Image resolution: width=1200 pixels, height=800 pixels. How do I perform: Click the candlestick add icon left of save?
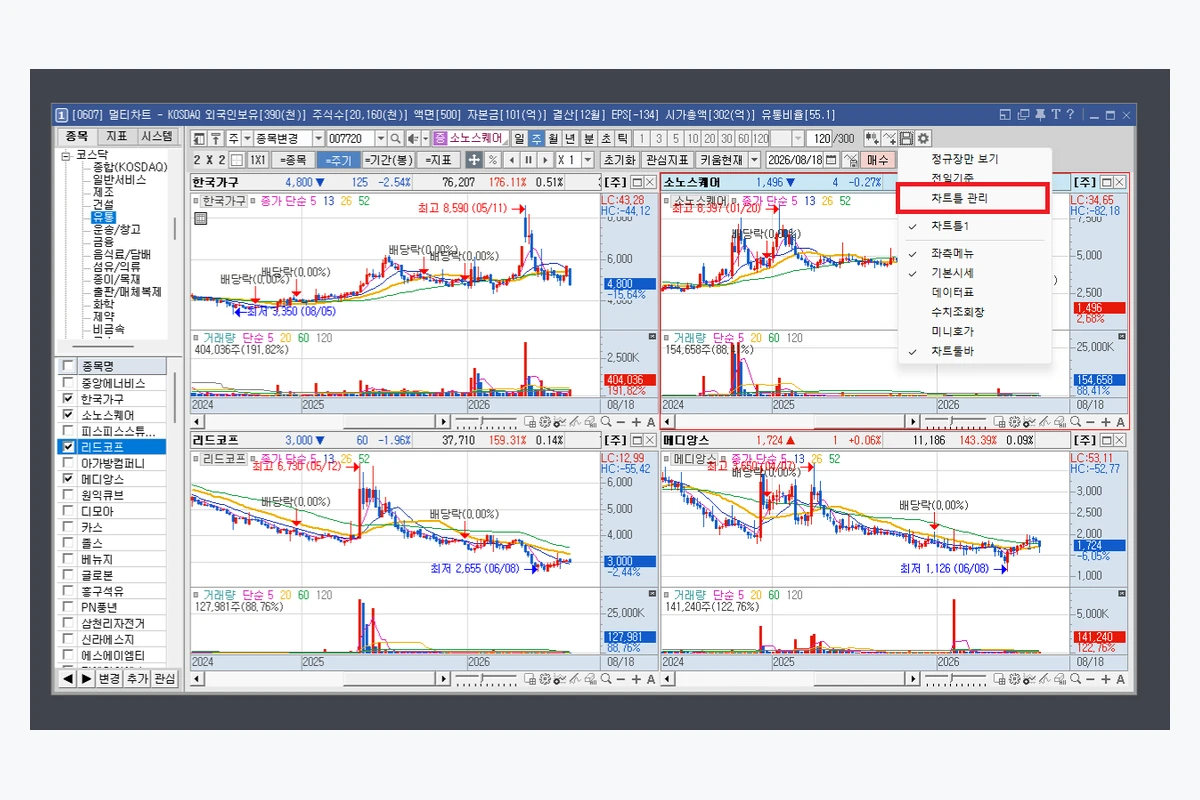pyautogui.click(x=872, y=139)
